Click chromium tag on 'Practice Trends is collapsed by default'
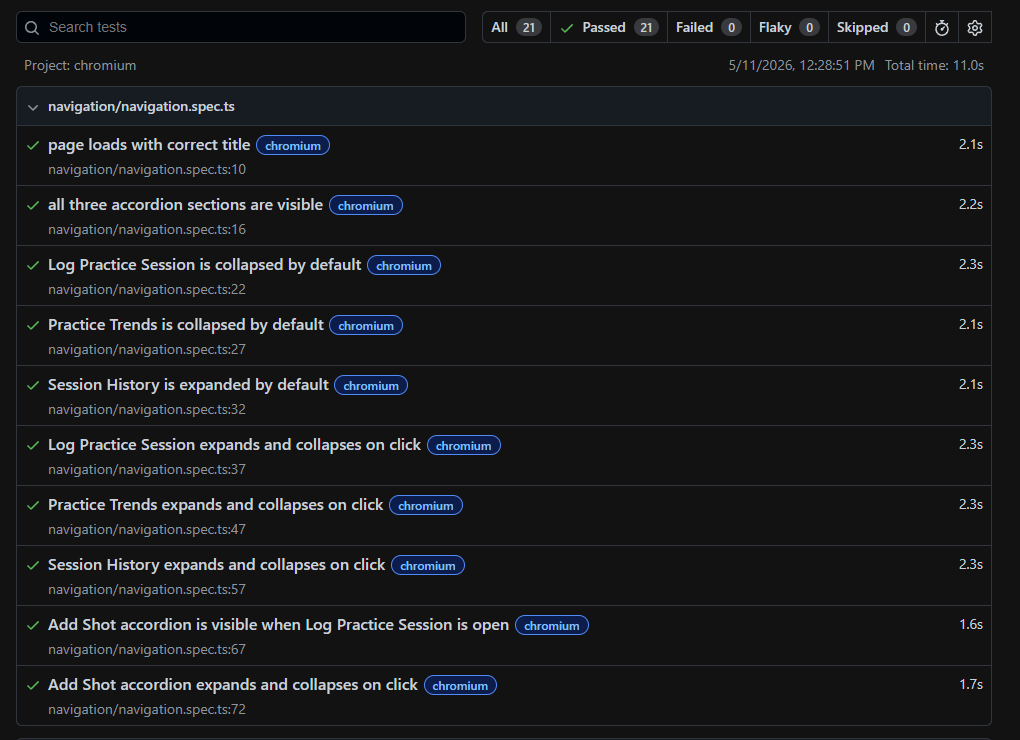Viewport: 1020px width, 740px height. click(x=366, y=326)
